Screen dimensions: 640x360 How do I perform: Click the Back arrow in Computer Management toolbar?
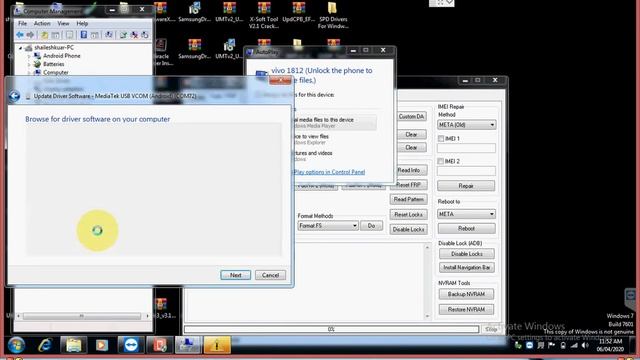coord(20,35)
